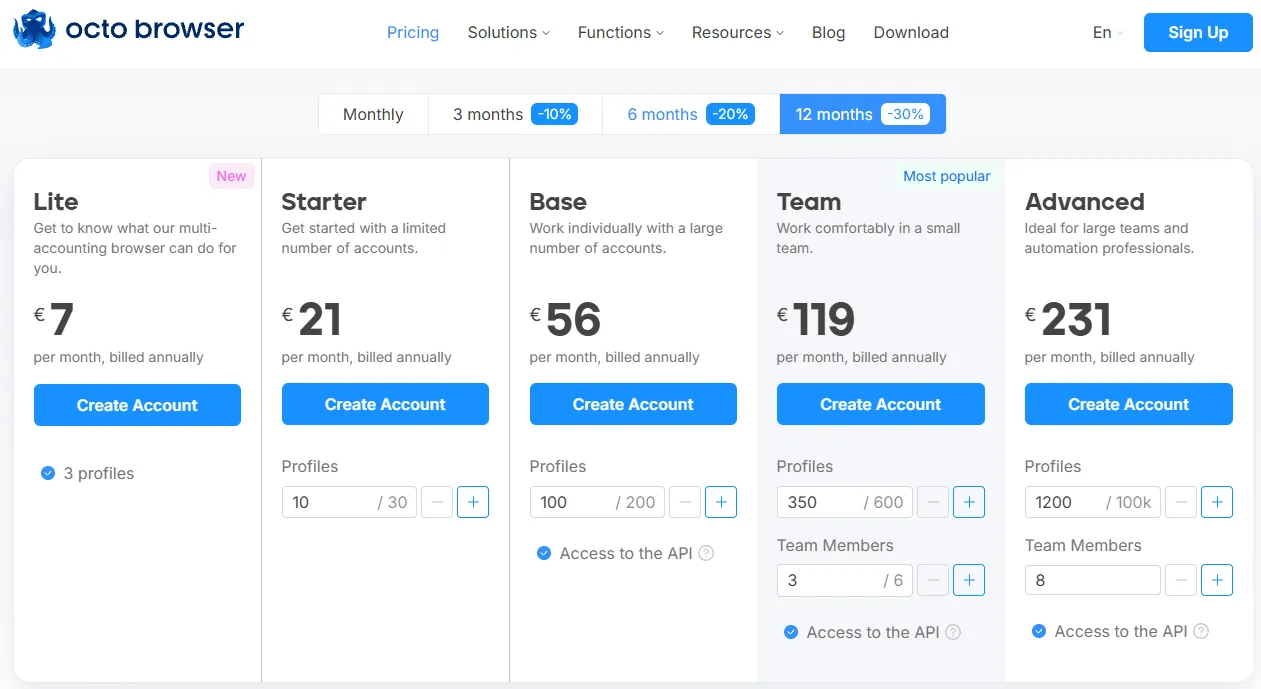Open the En language selector

[1106, 32]
